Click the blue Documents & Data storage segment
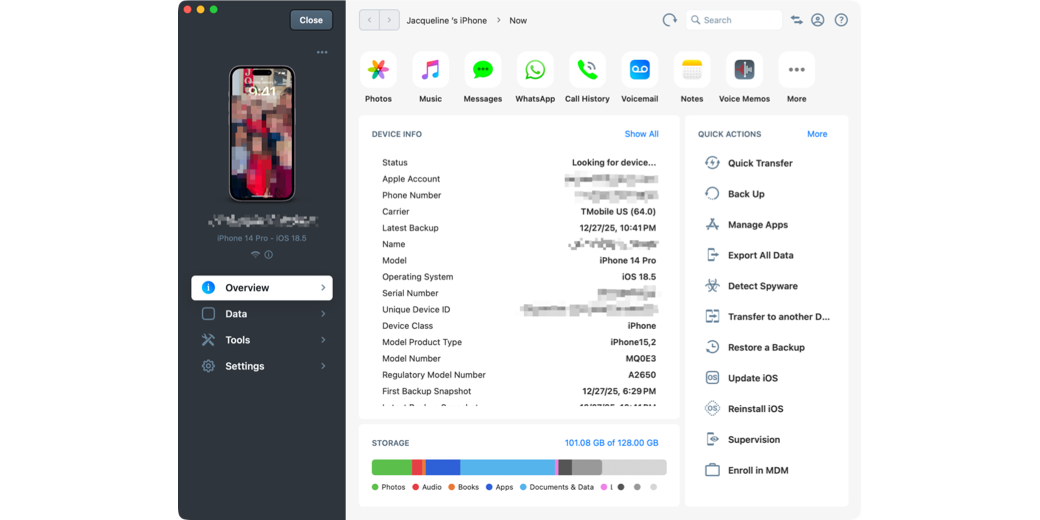This screenshot has height=520, width=1040. click(x=507, y=467)
